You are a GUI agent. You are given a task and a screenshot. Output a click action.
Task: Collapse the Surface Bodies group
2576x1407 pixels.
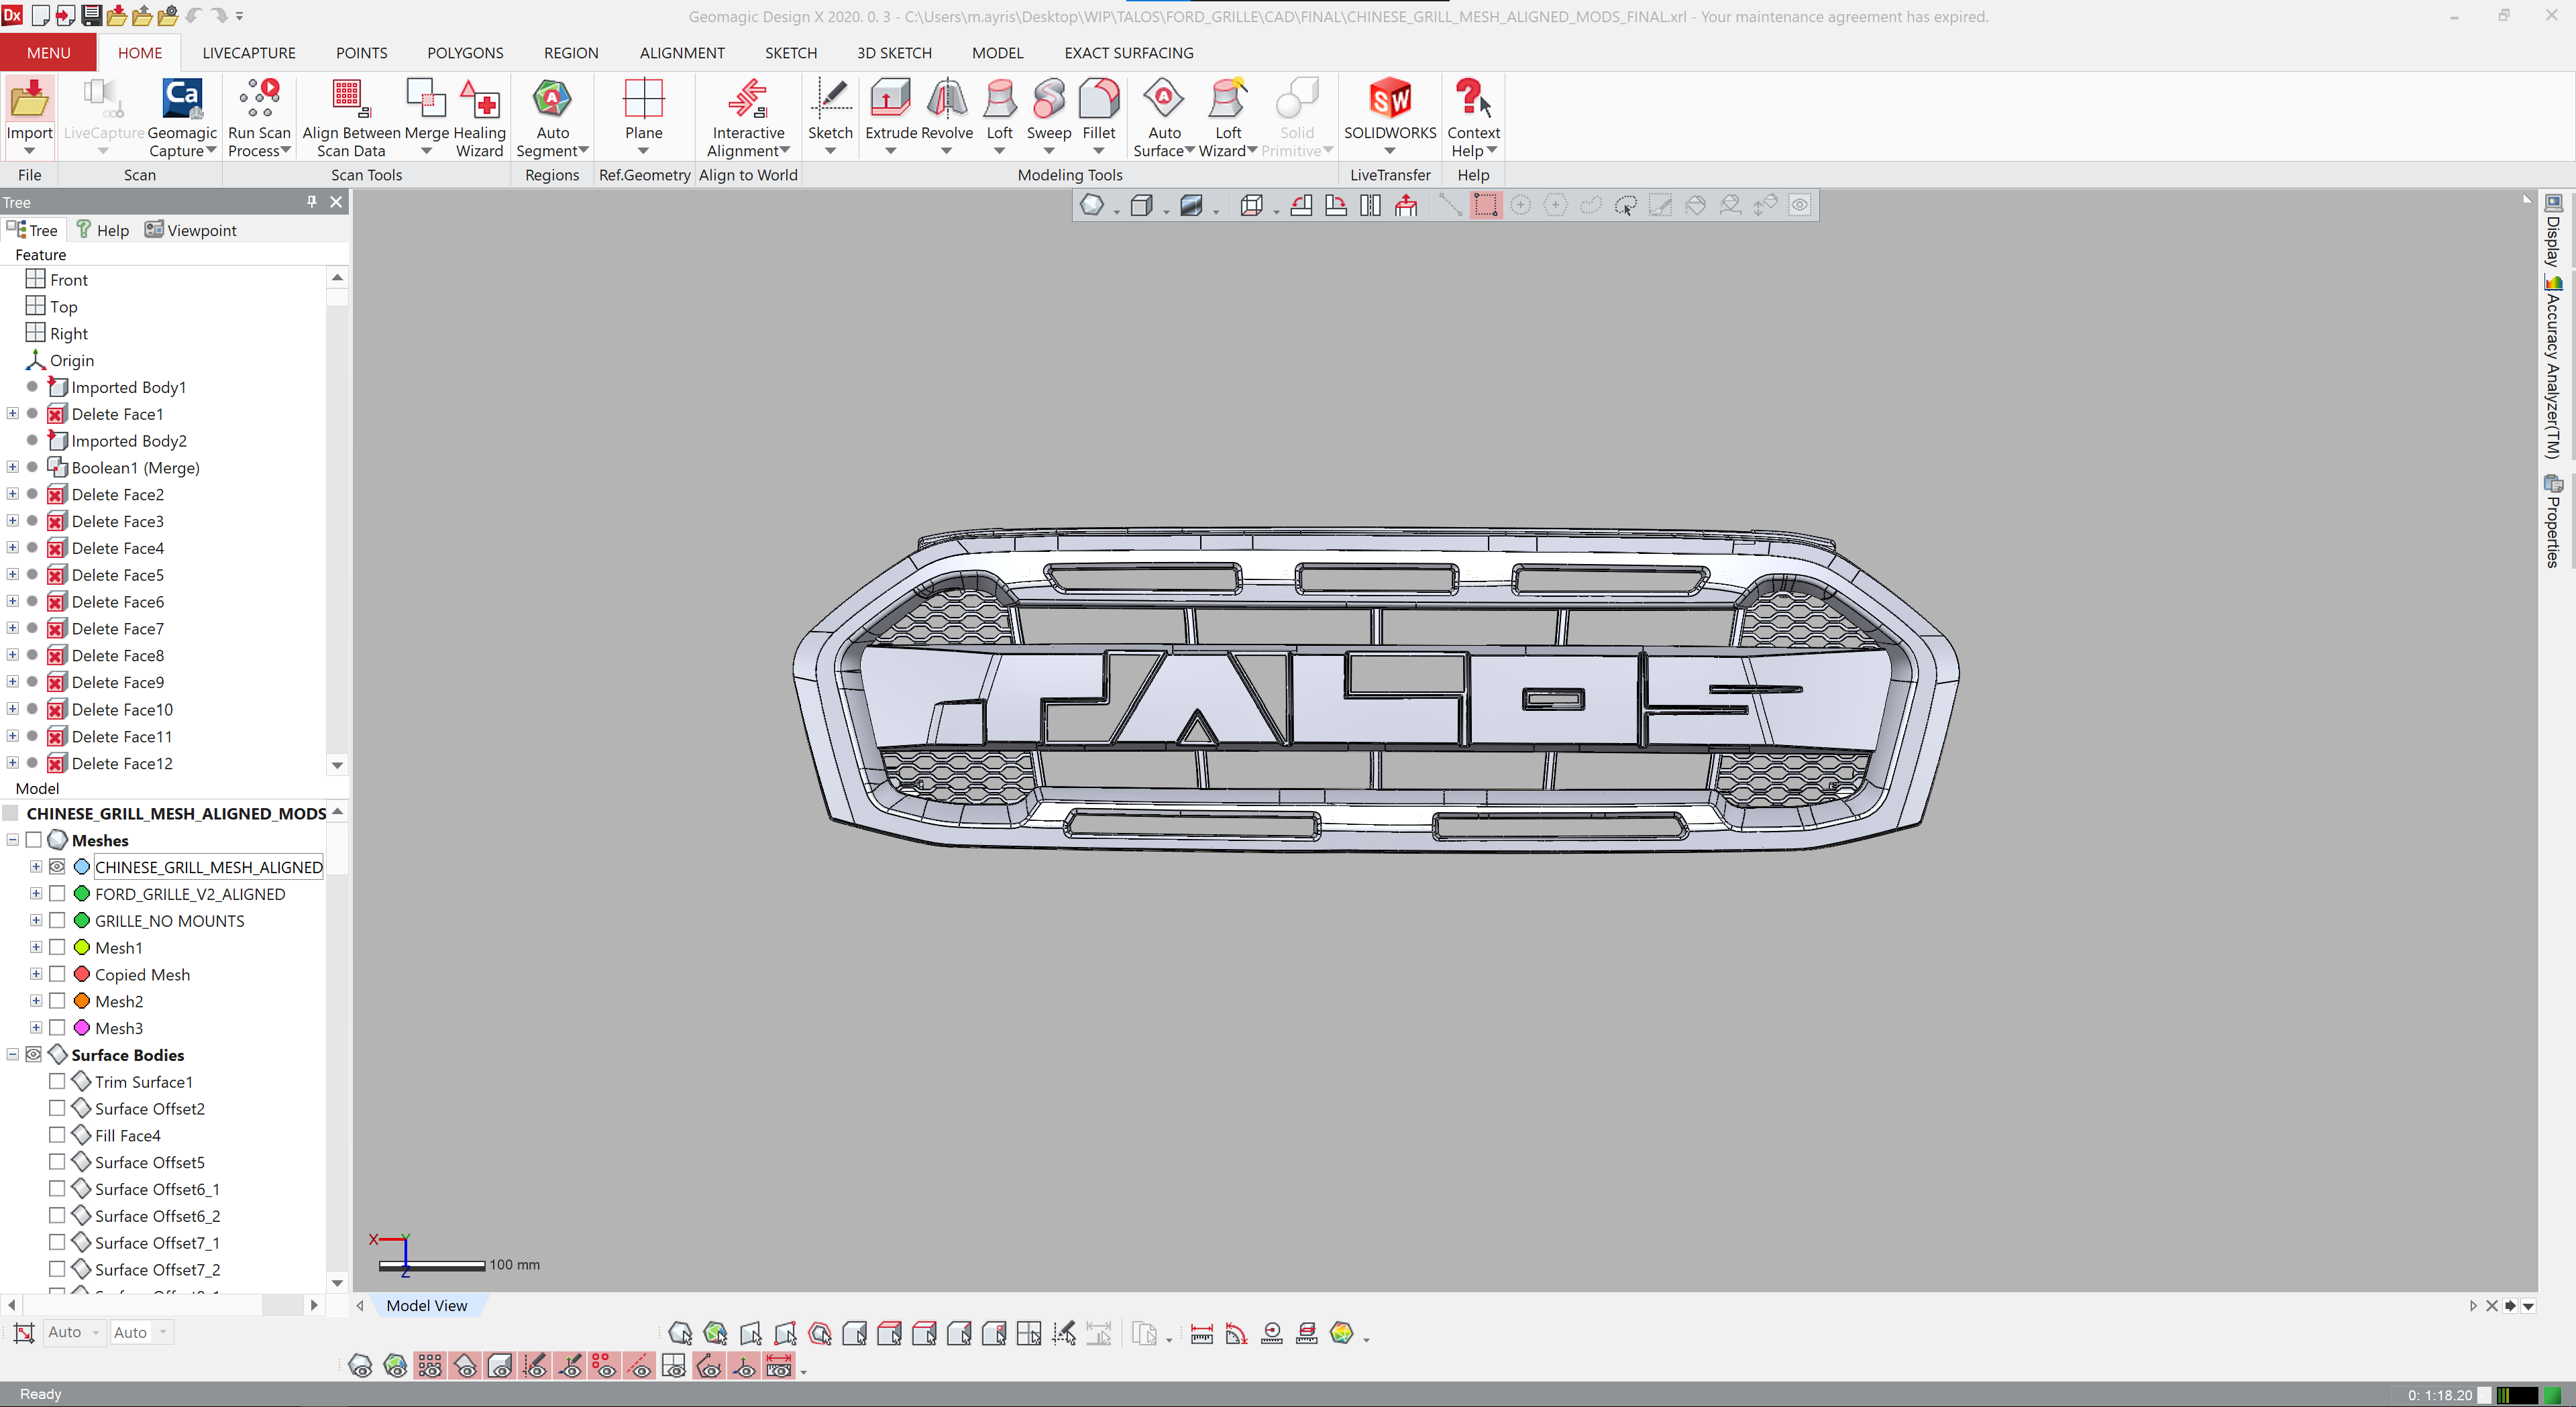pos(12,1055)
